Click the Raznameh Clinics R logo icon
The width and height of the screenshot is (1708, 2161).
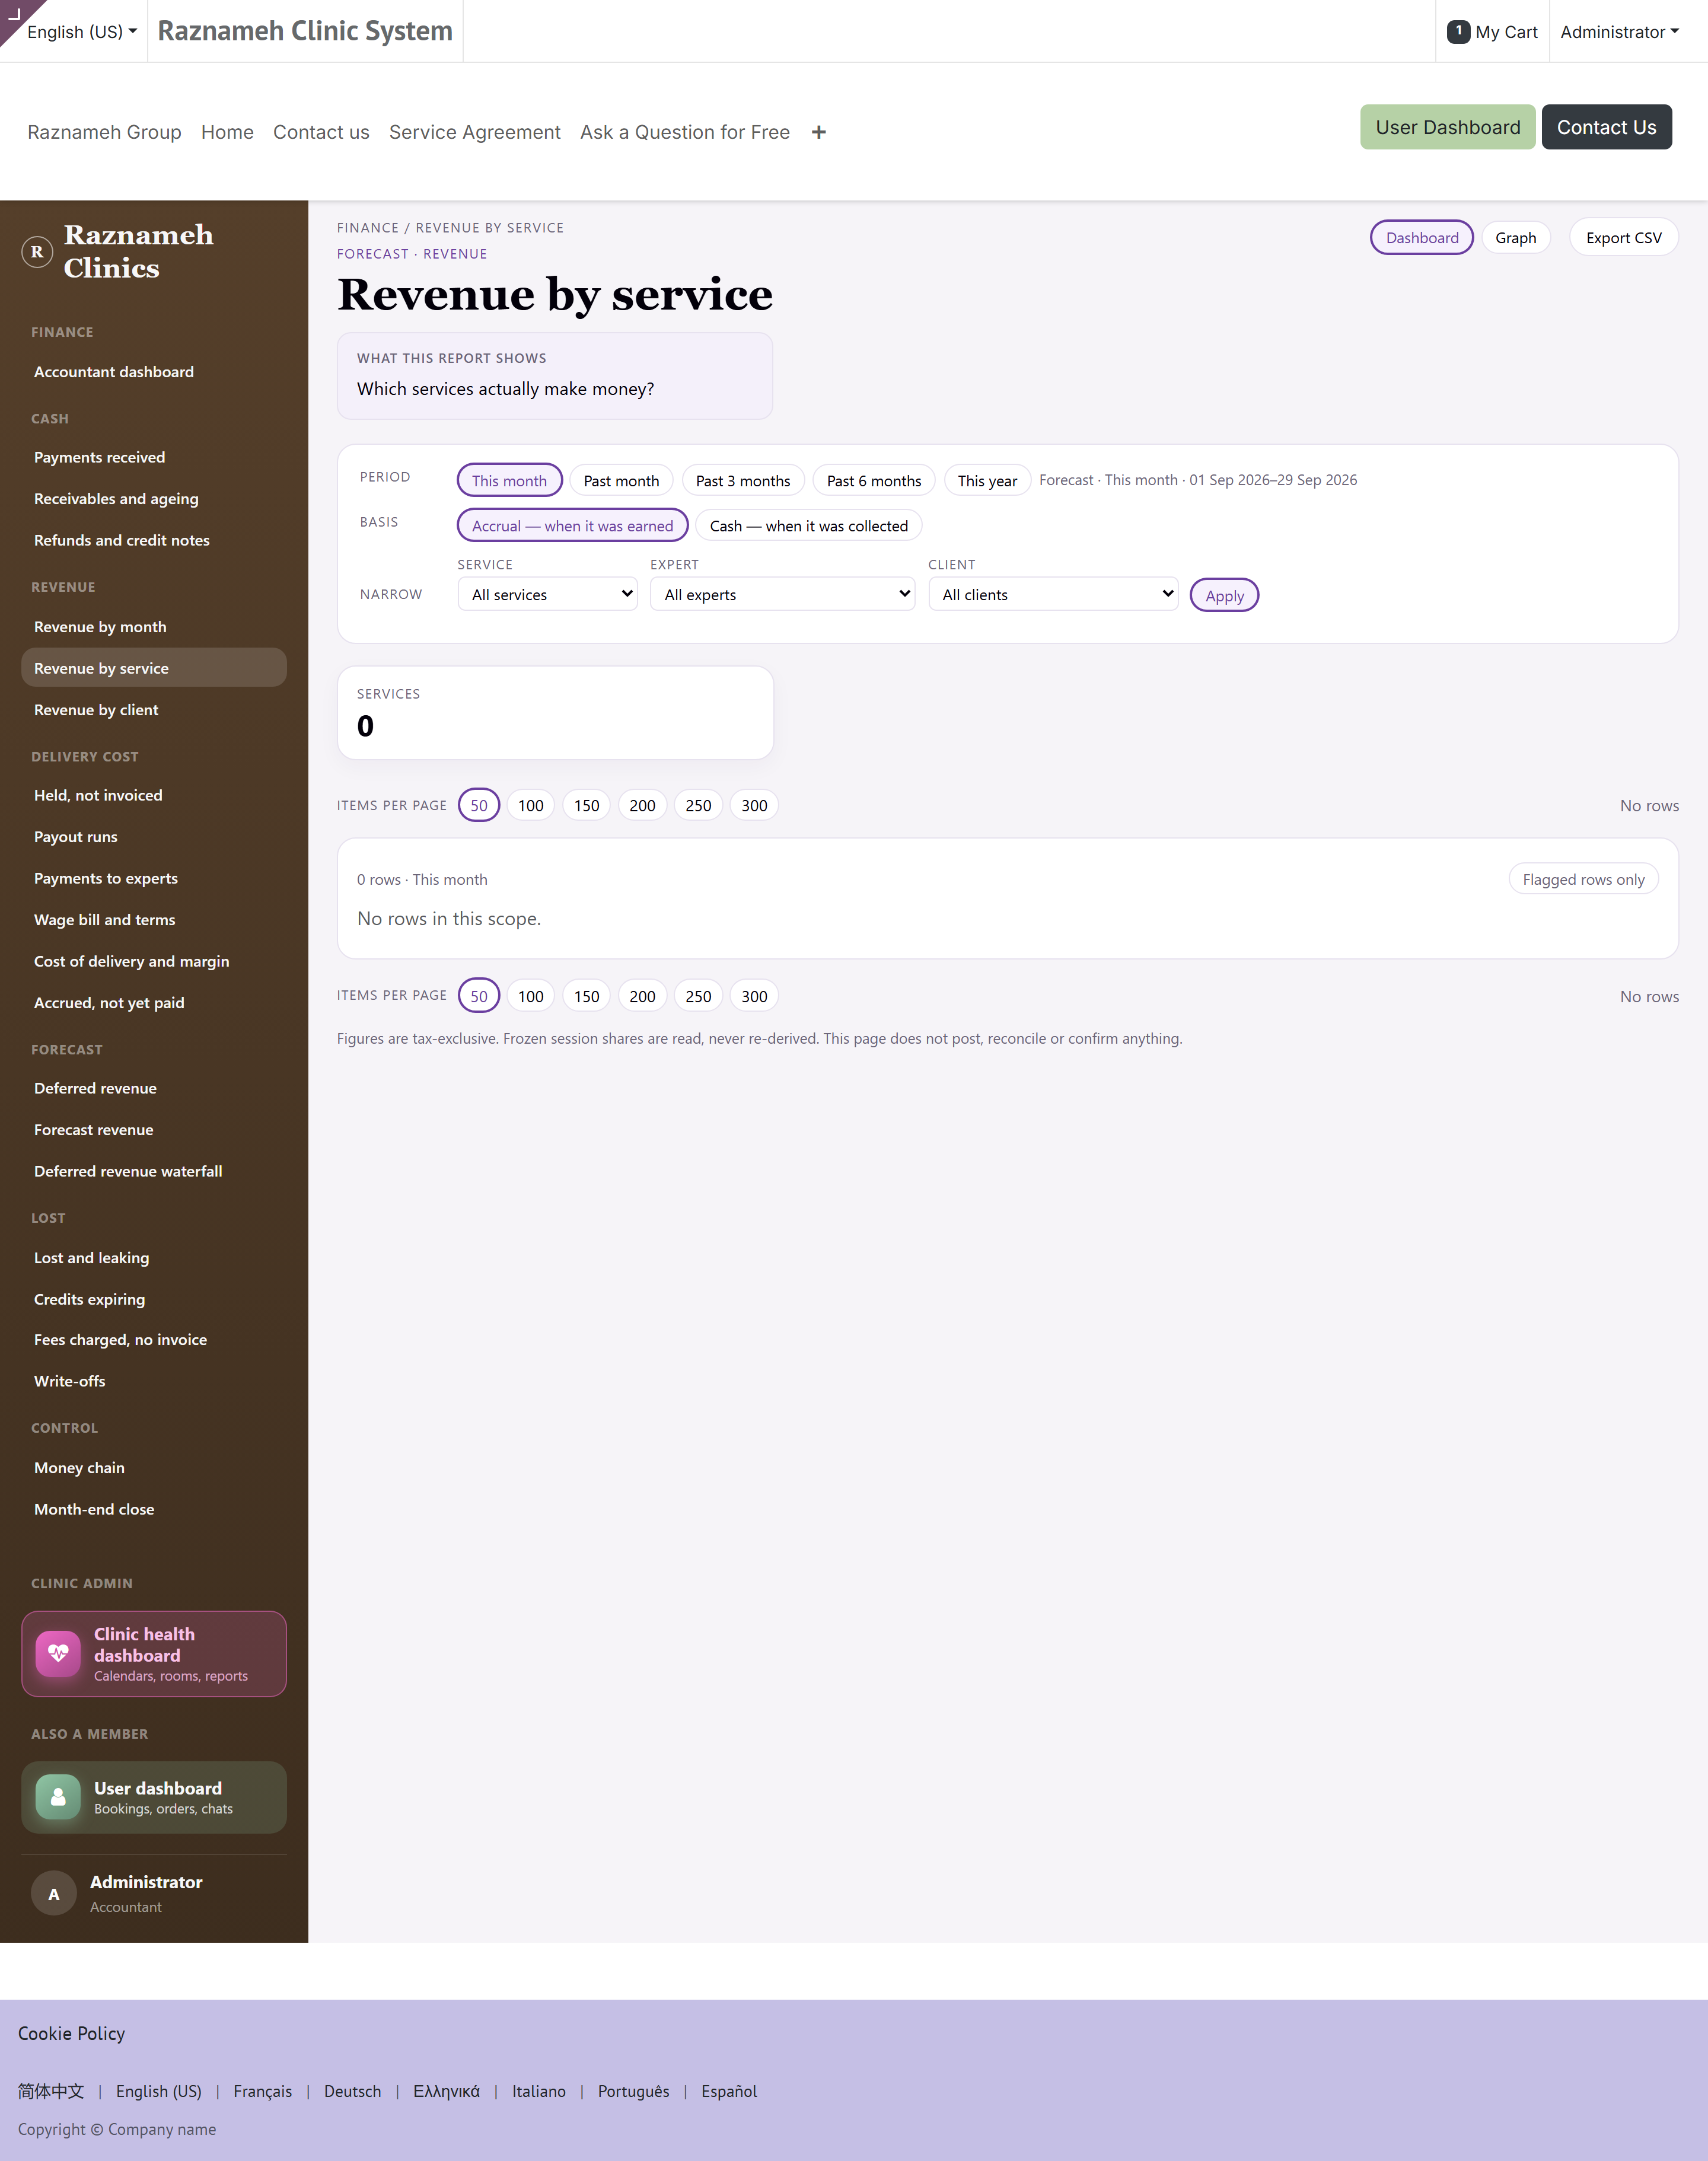point(37,252)
